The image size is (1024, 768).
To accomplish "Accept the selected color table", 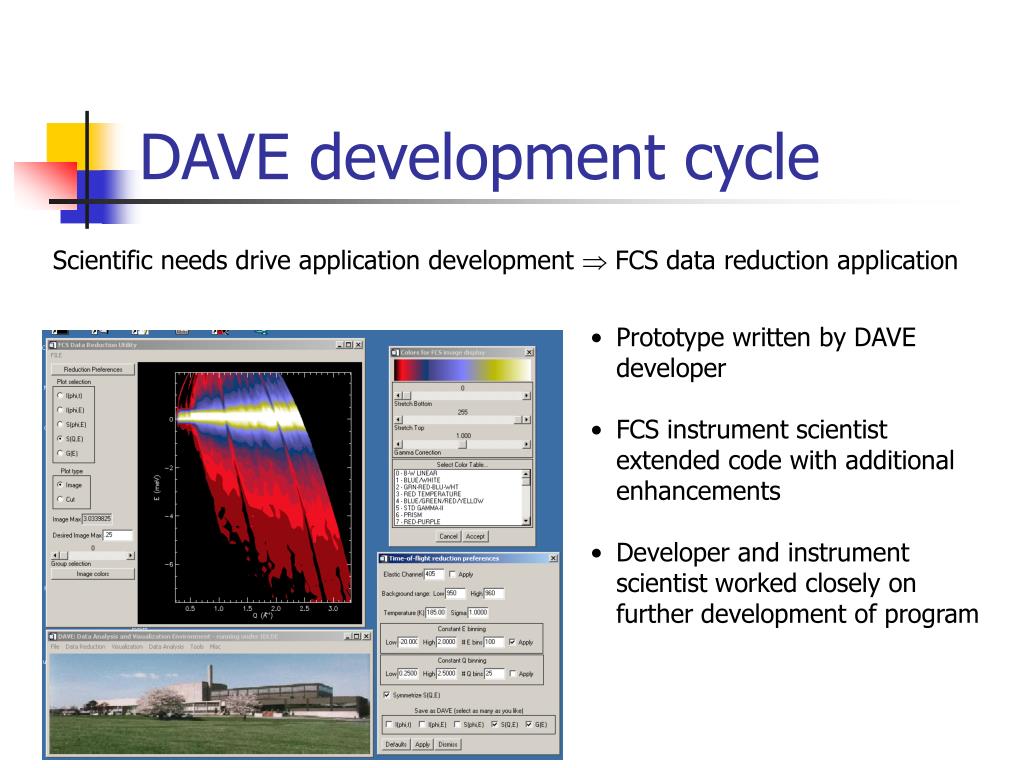I will [x=475, y=536].
